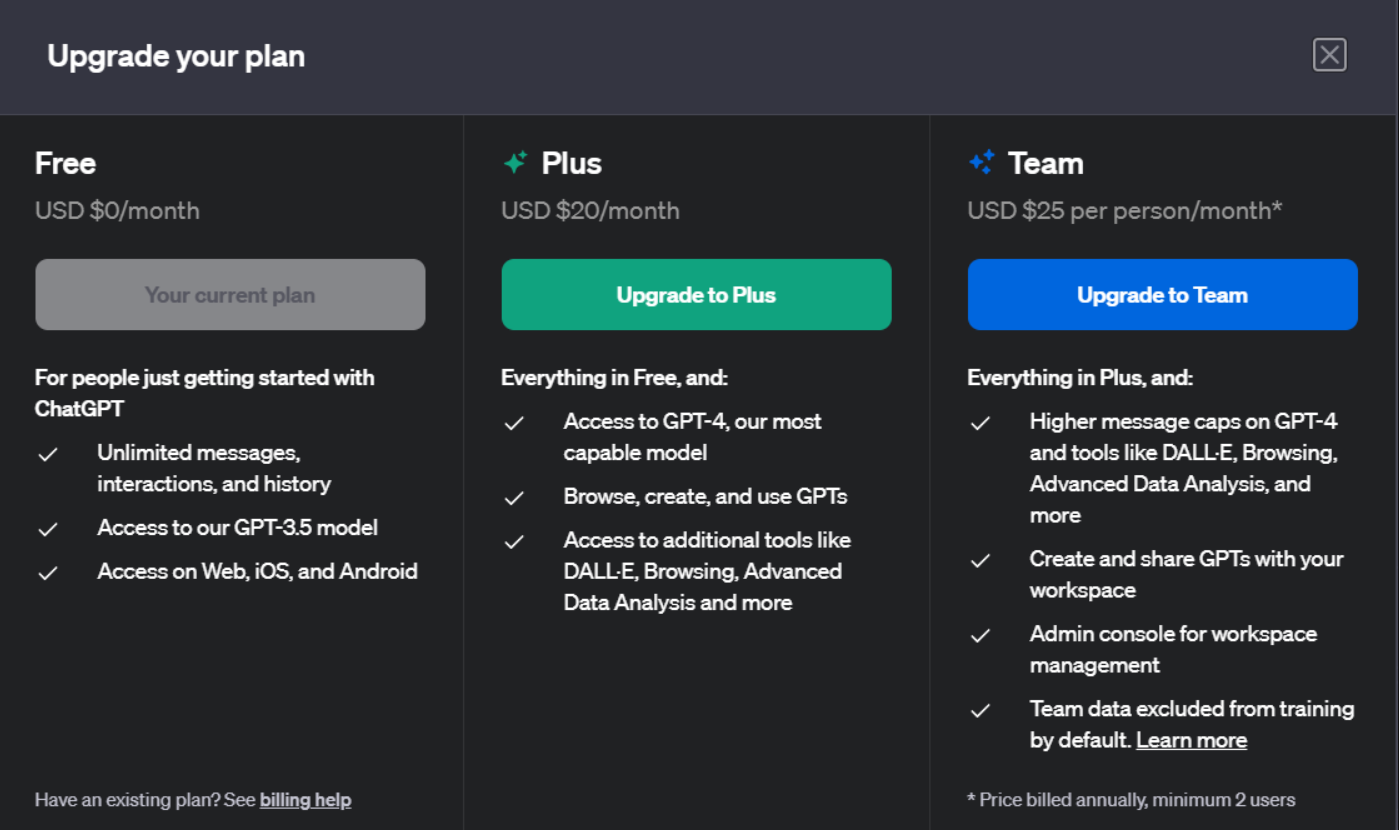The image size is (1399, 830).
Task: Click the Access to additional tools like DALL·E text
Action: coord(708,571)
